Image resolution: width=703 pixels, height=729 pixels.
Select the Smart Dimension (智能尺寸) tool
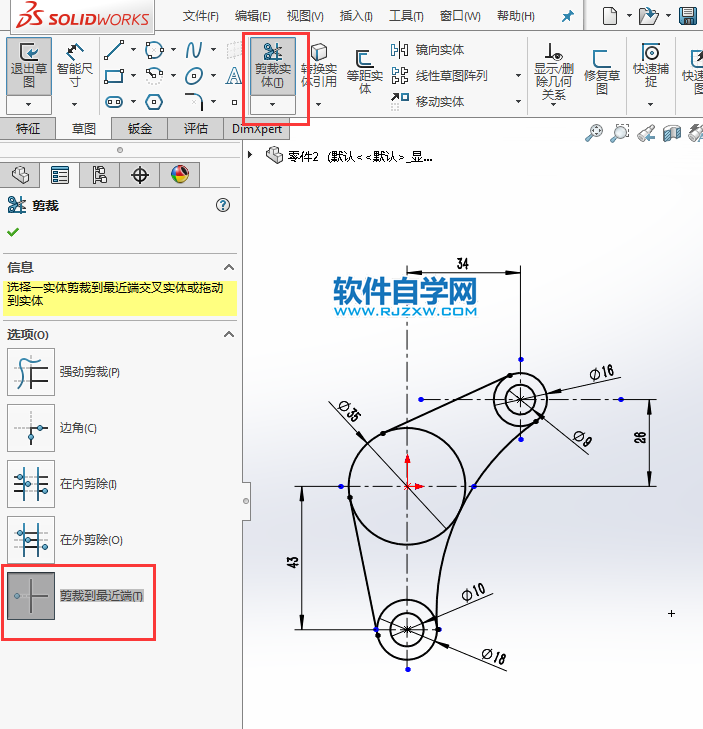click(x=75, y=65)
